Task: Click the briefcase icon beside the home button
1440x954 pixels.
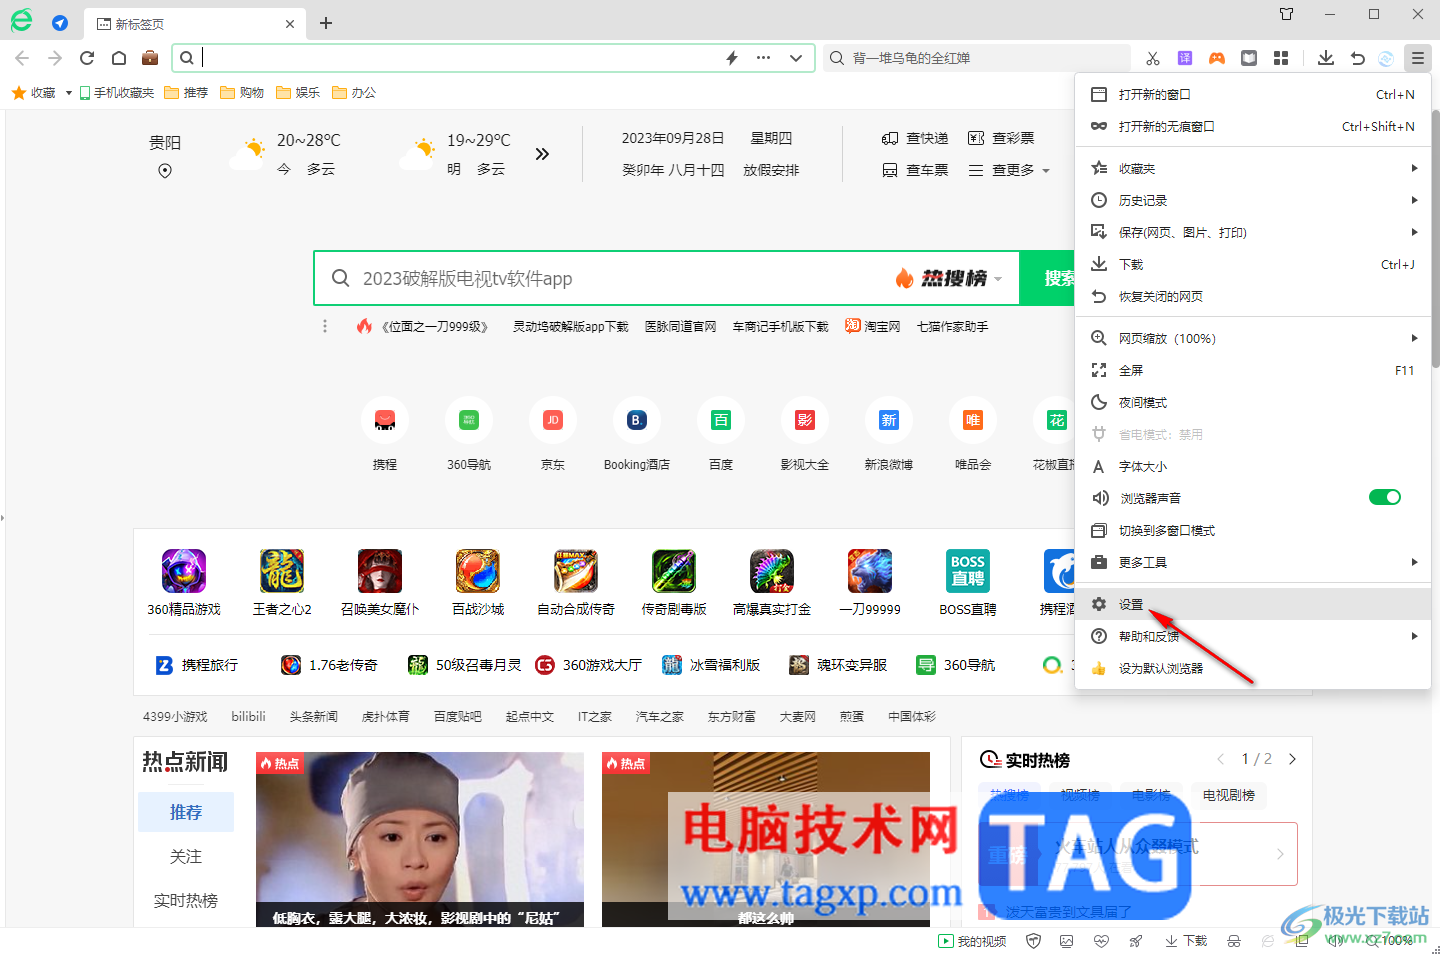Action: pyautogui.click(x=150, y=58)
